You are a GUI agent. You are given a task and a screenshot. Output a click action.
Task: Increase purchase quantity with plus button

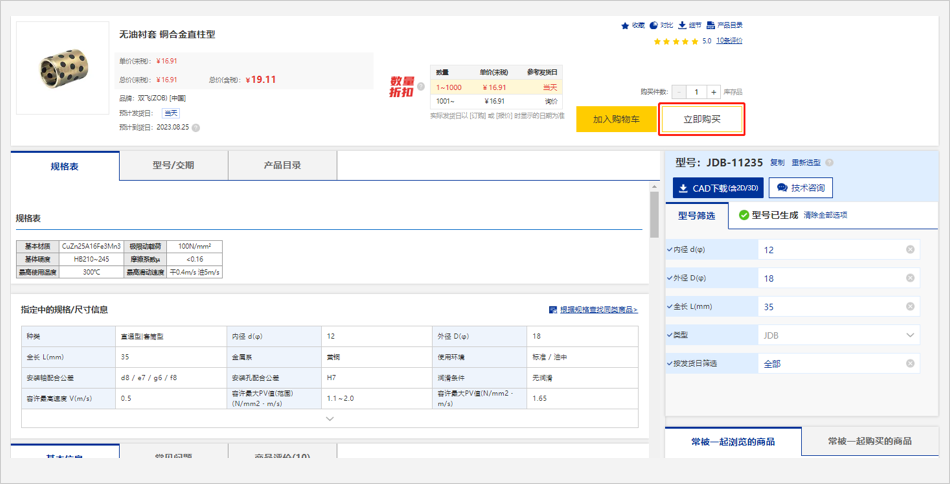click(x=713, y=92)
